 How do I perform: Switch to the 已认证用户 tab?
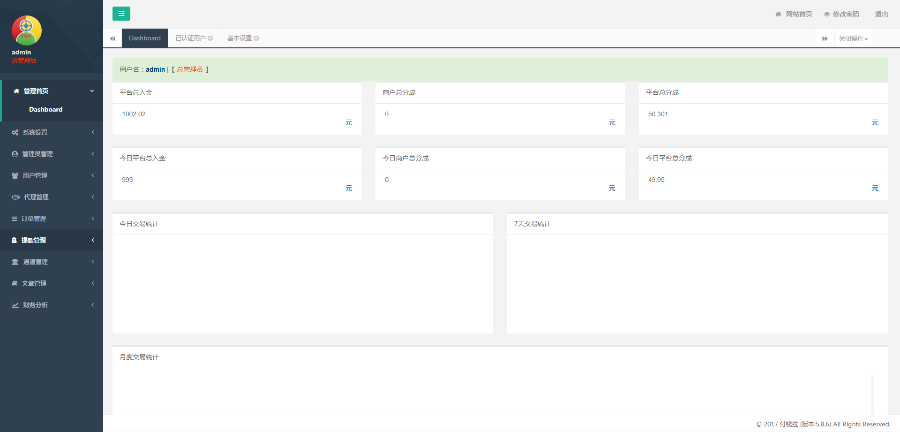point(189,38)
